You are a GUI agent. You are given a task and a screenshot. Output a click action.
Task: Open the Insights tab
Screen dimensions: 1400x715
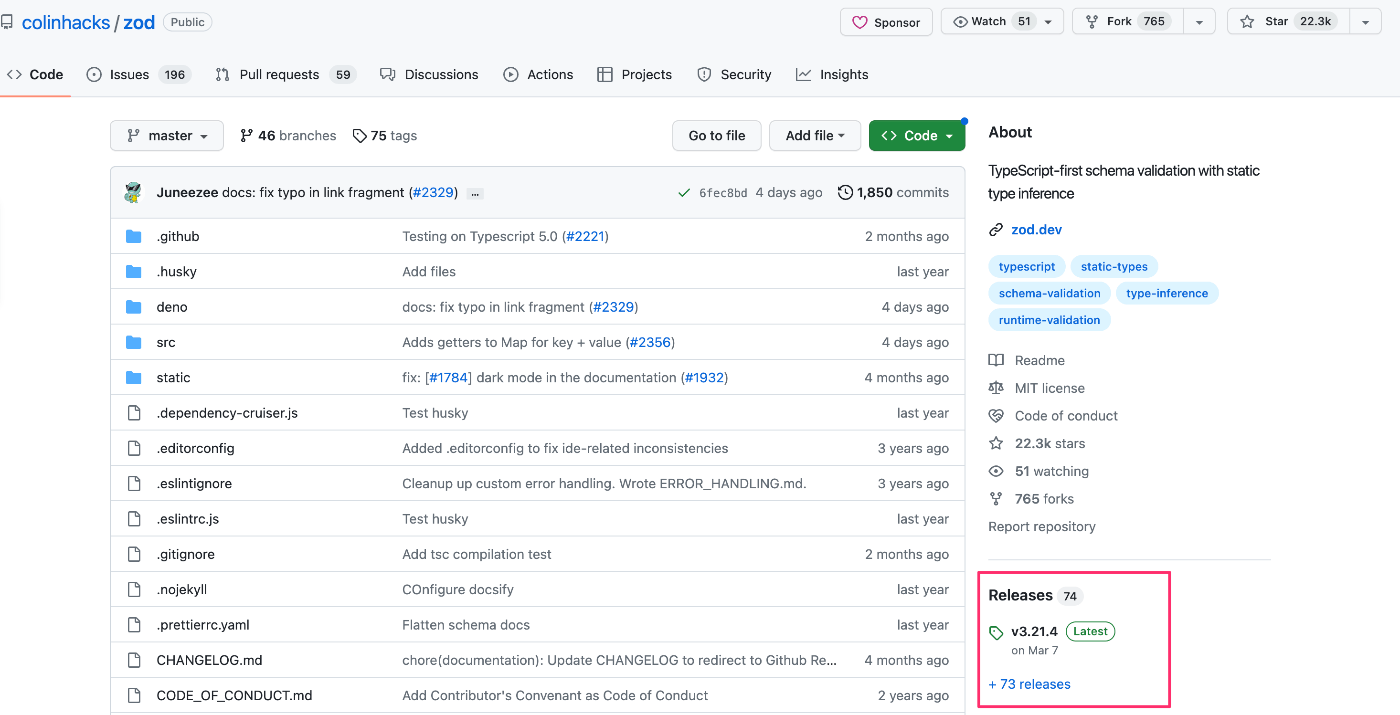point(832,75)
